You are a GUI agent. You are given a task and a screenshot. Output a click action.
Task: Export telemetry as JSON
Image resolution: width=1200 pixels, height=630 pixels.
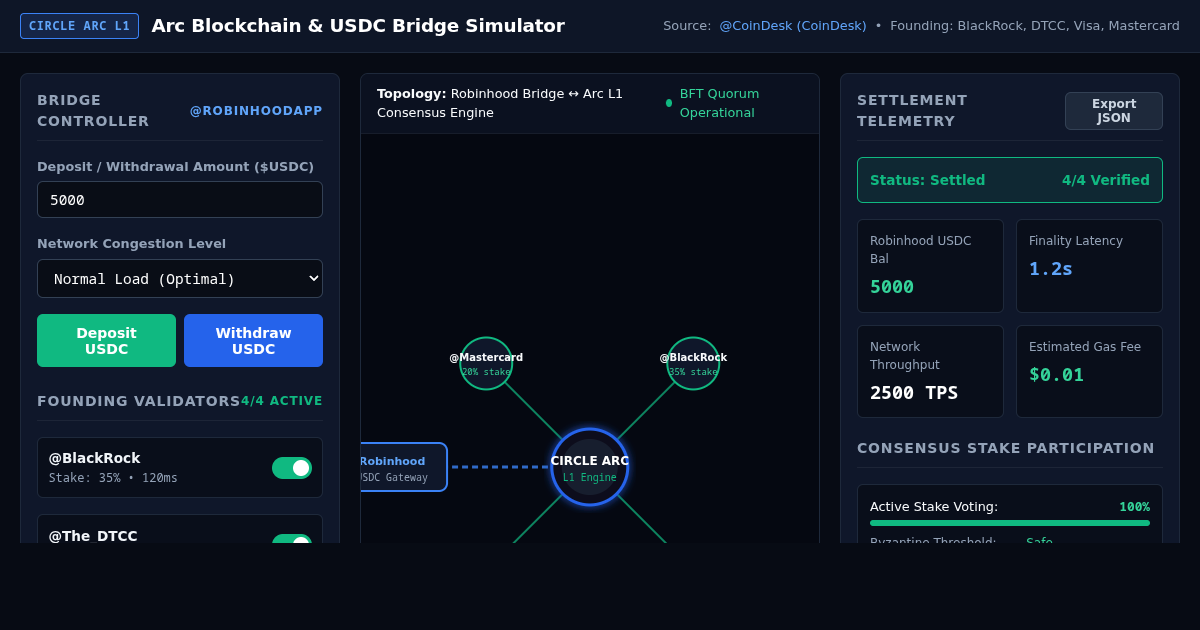[1113, 111]
